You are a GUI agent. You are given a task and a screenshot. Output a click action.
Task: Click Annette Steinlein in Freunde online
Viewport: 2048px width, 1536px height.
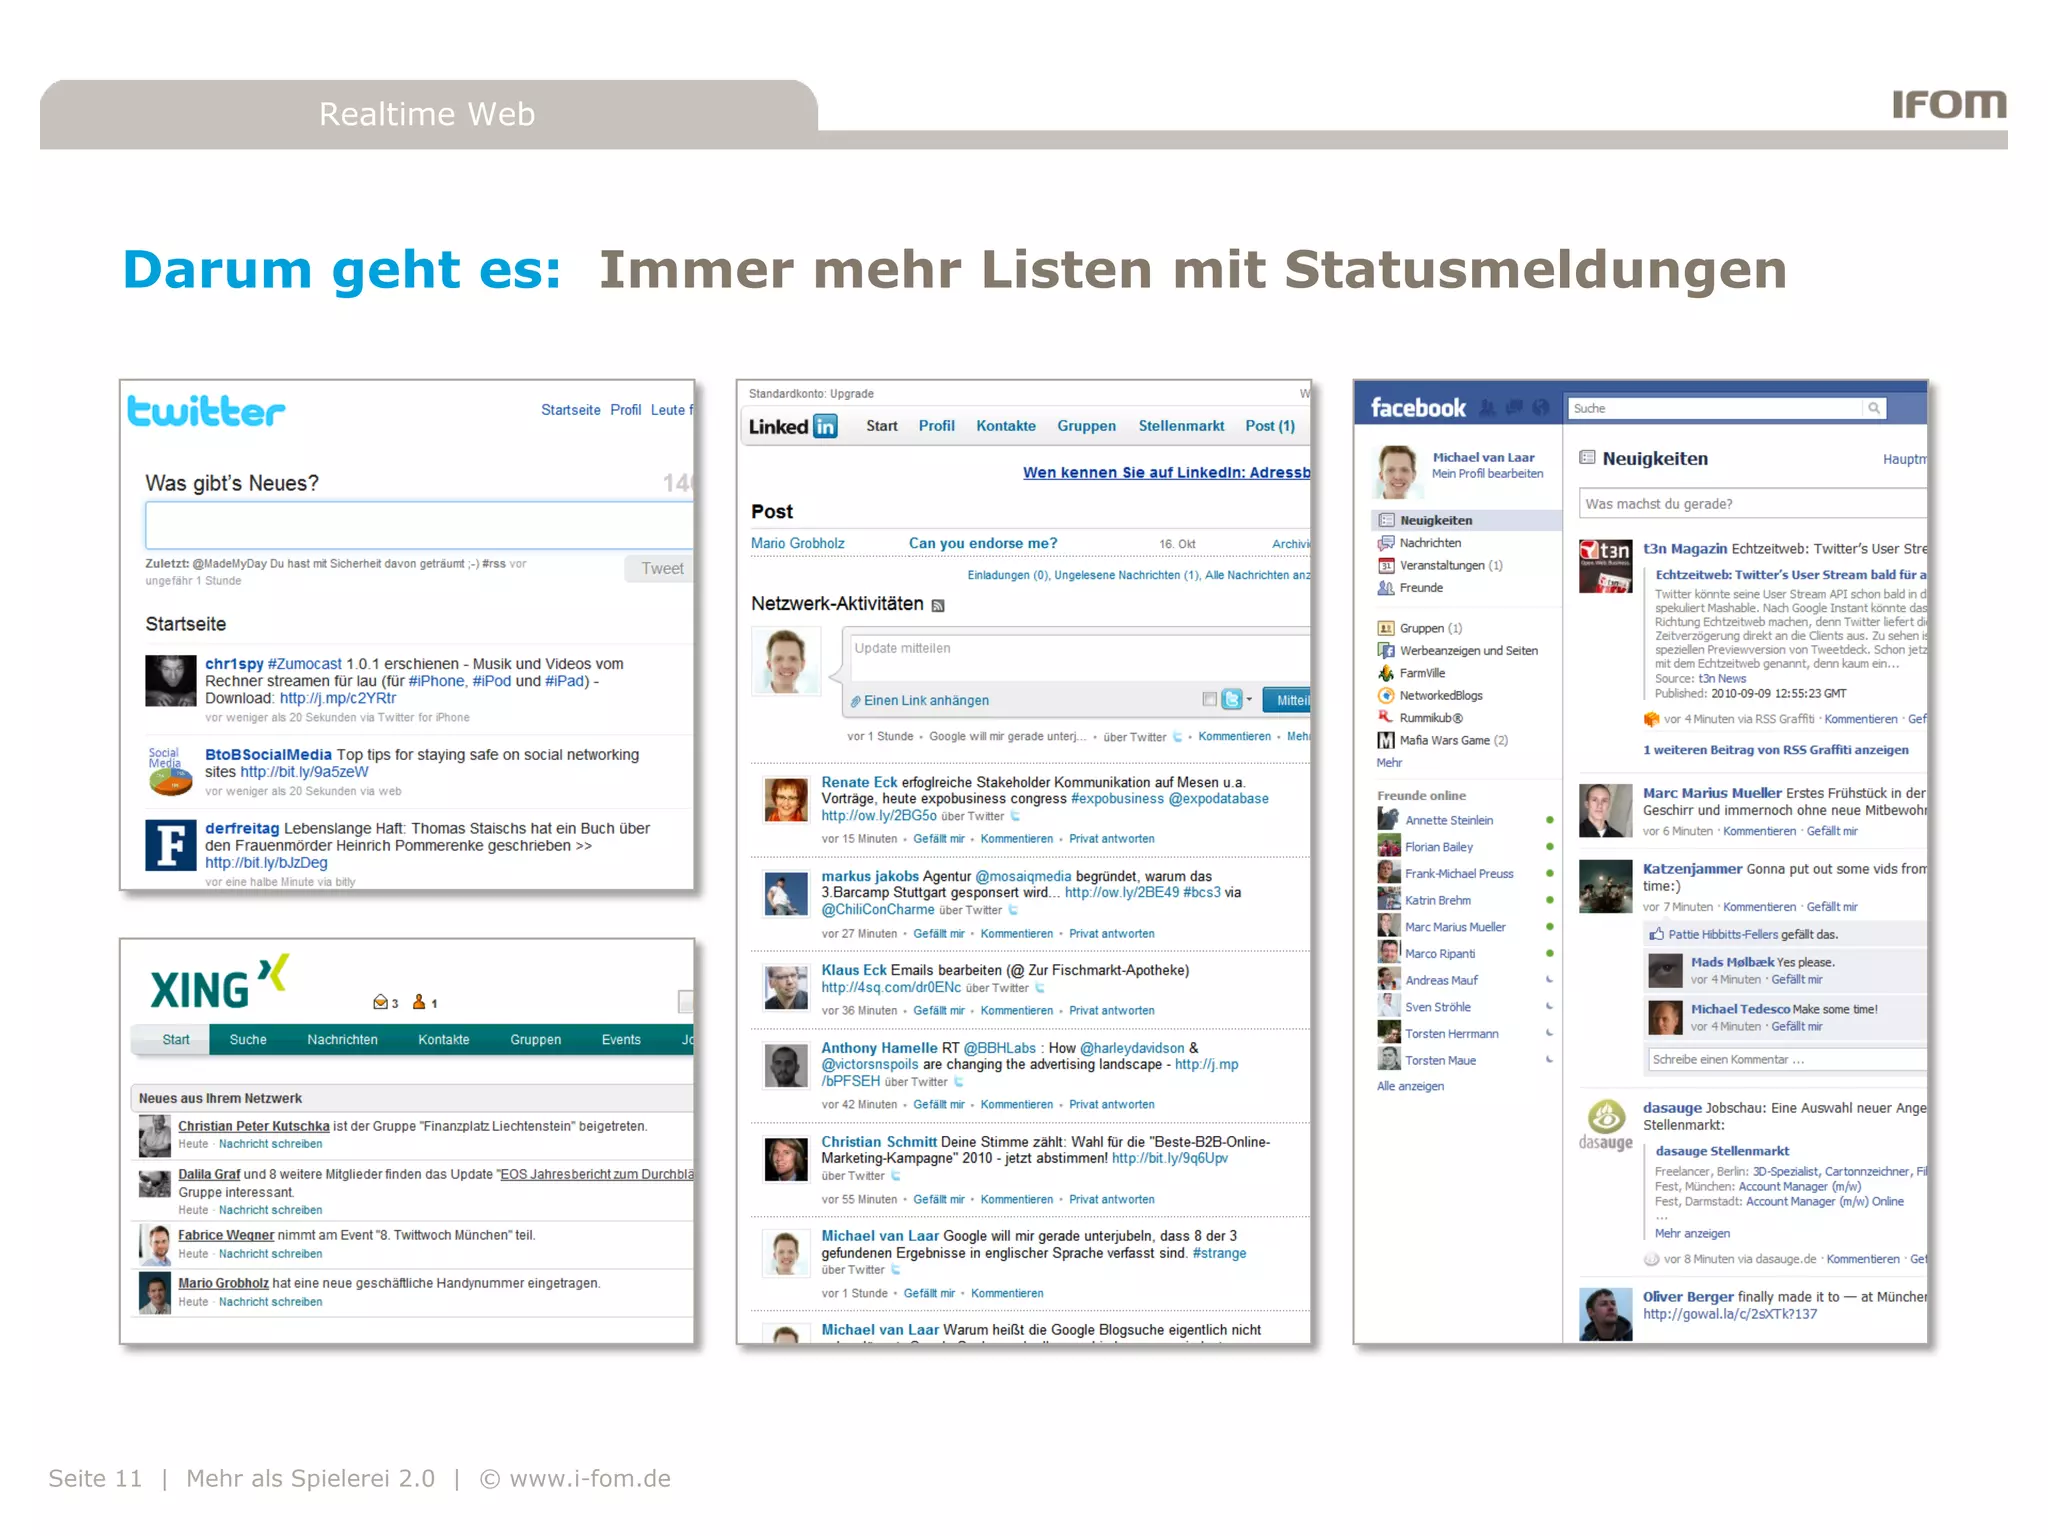click(1449, 821)
